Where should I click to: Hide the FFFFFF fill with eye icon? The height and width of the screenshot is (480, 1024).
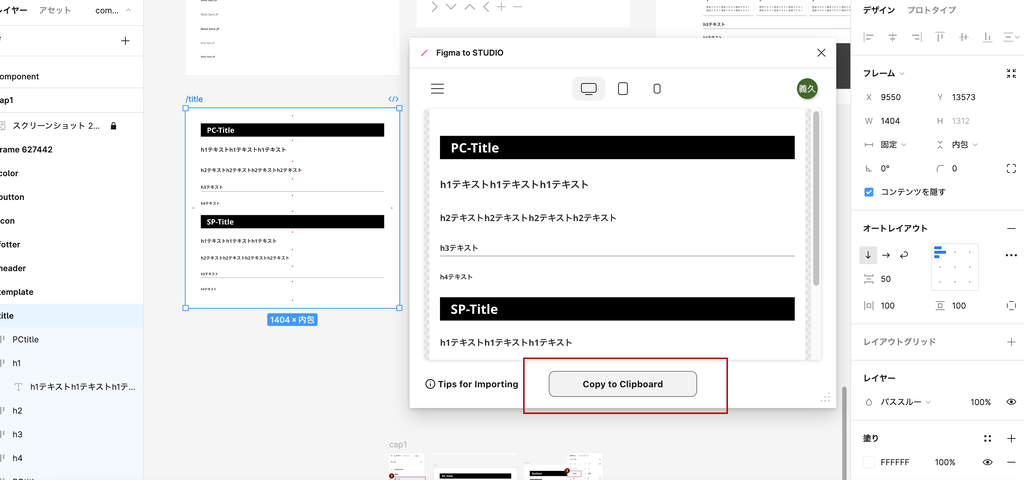pos(987,463)
